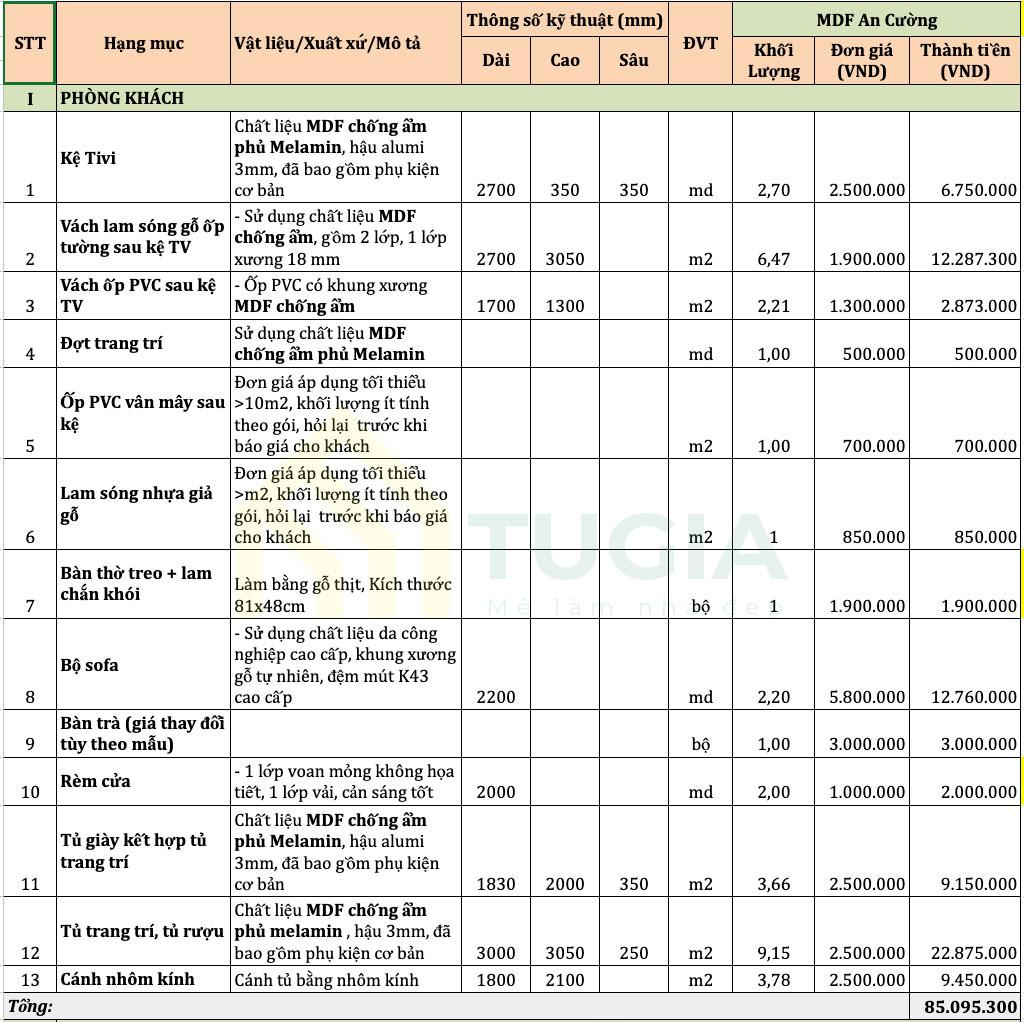This screenshot has width=1024, height=1022.
Task: Click the Đơn giá (VND) header
Action: 861,61
